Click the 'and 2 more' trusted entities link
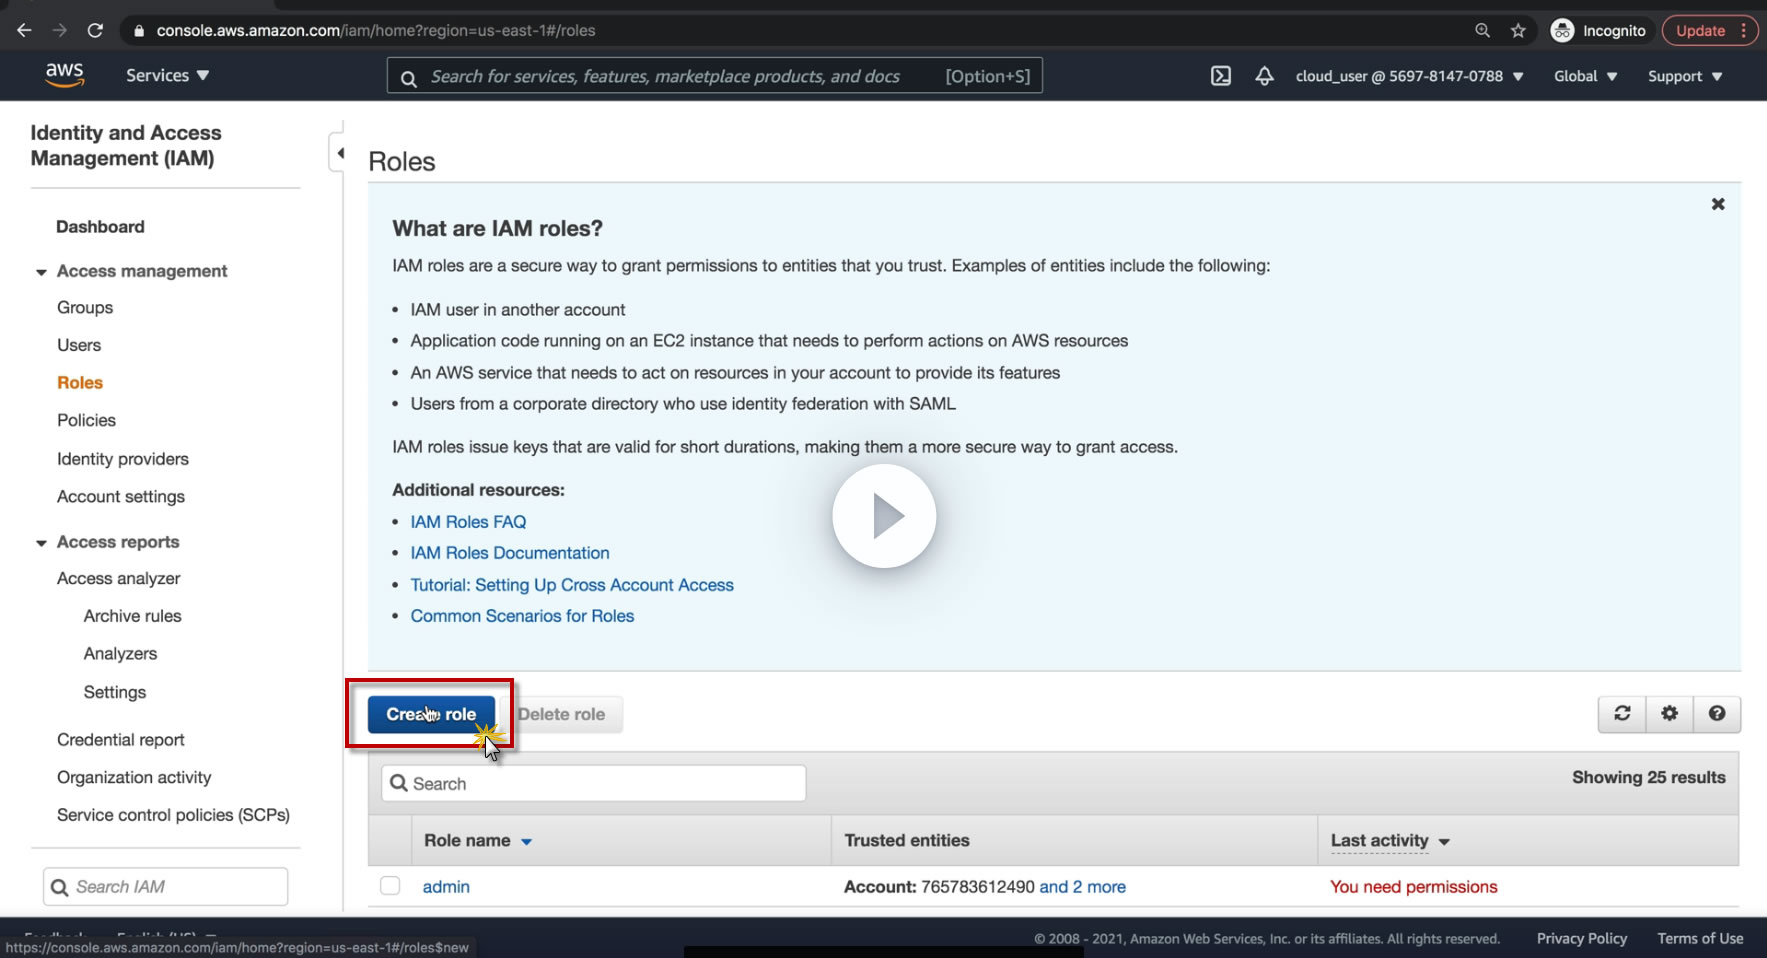 point(1083,887)
